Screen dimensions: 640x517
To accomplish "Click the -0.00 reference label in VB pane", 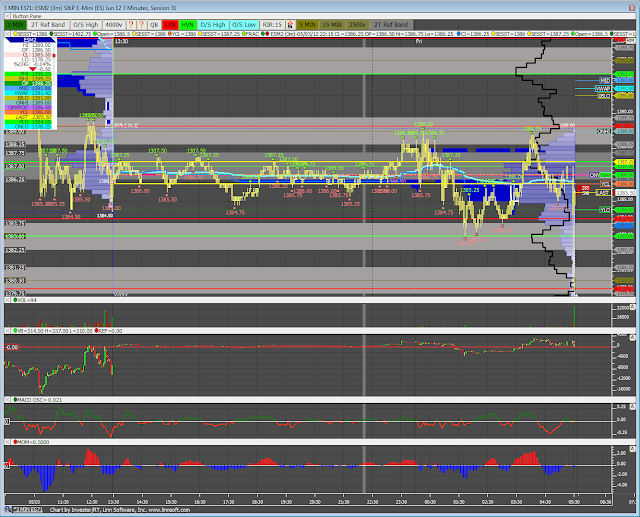I will [x=11, y=347].
